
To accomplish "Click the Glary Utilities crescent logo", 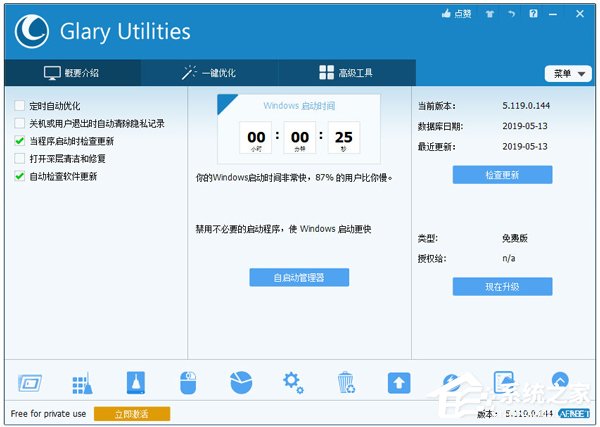I will pyautogui.click(x=32, y=31).
